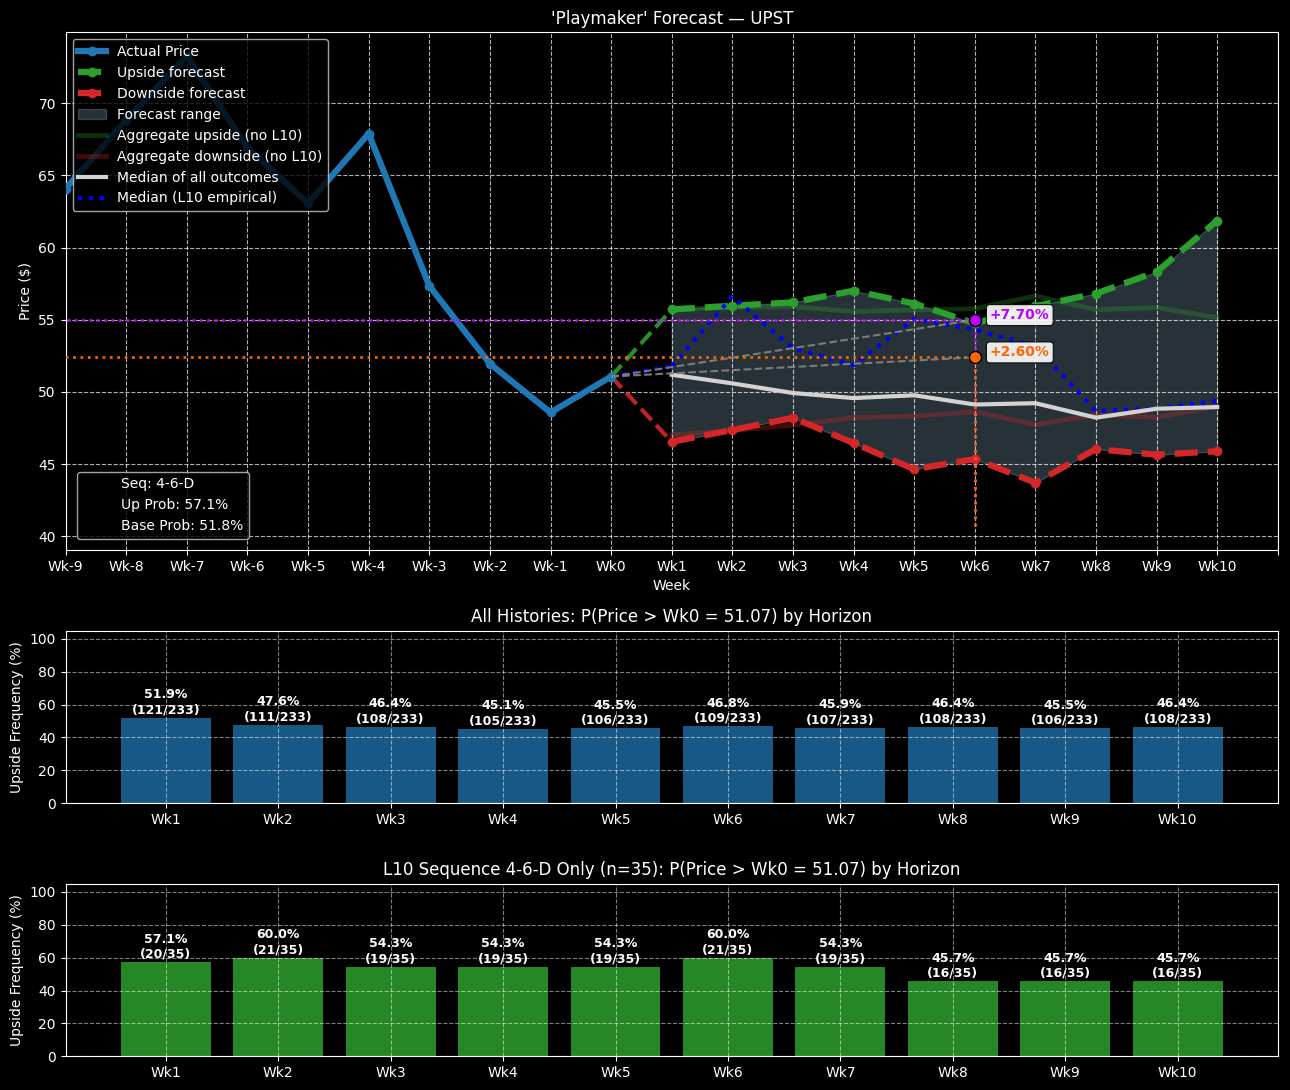Click the 'Up Prob: 57.1%' info line

pos(174,504)
